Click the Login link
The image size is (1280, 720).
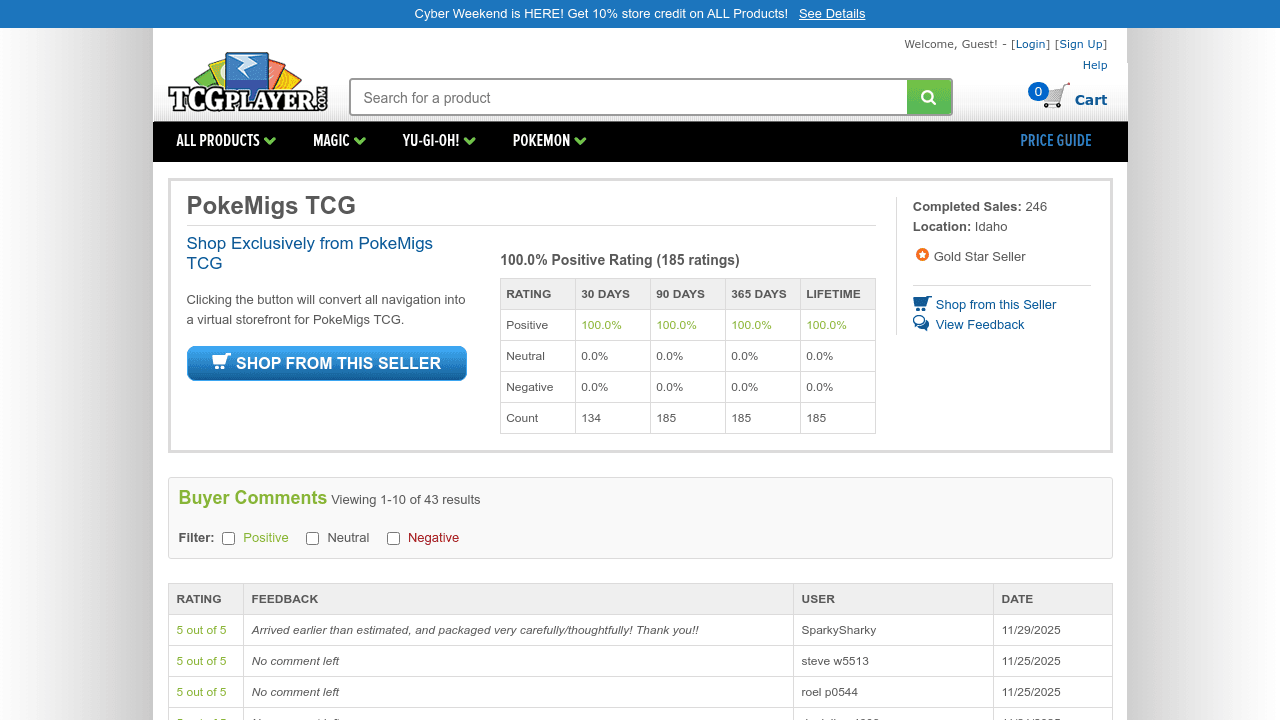[1030, 44]
